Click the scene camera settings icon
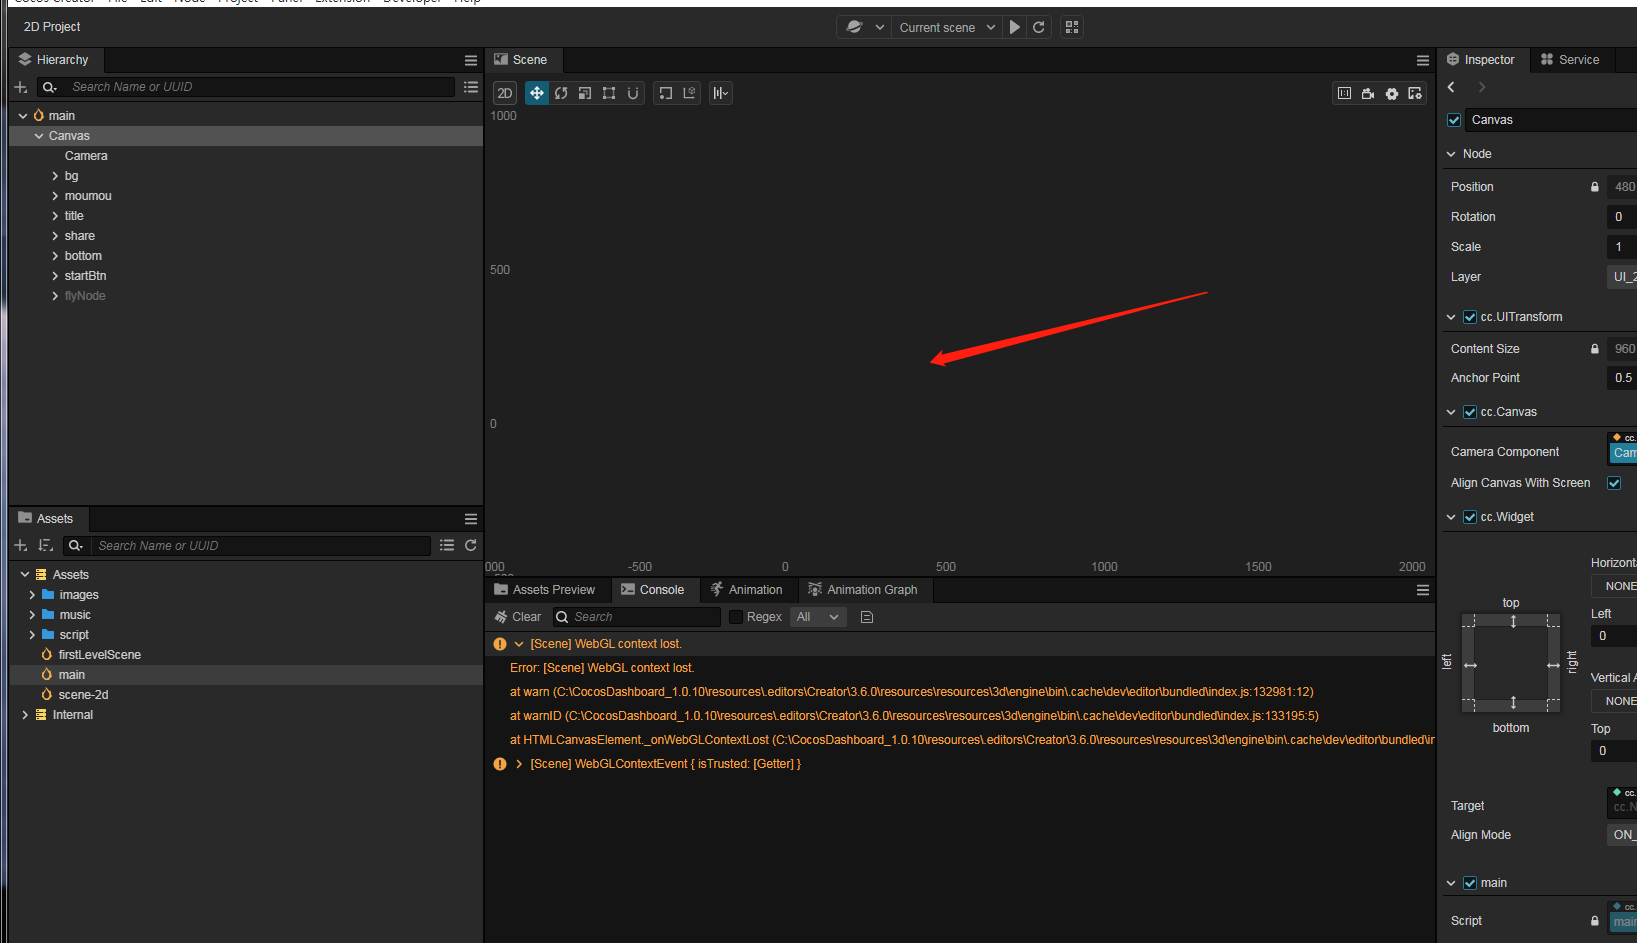The image size is (1637, 943). pos(1368,93)
